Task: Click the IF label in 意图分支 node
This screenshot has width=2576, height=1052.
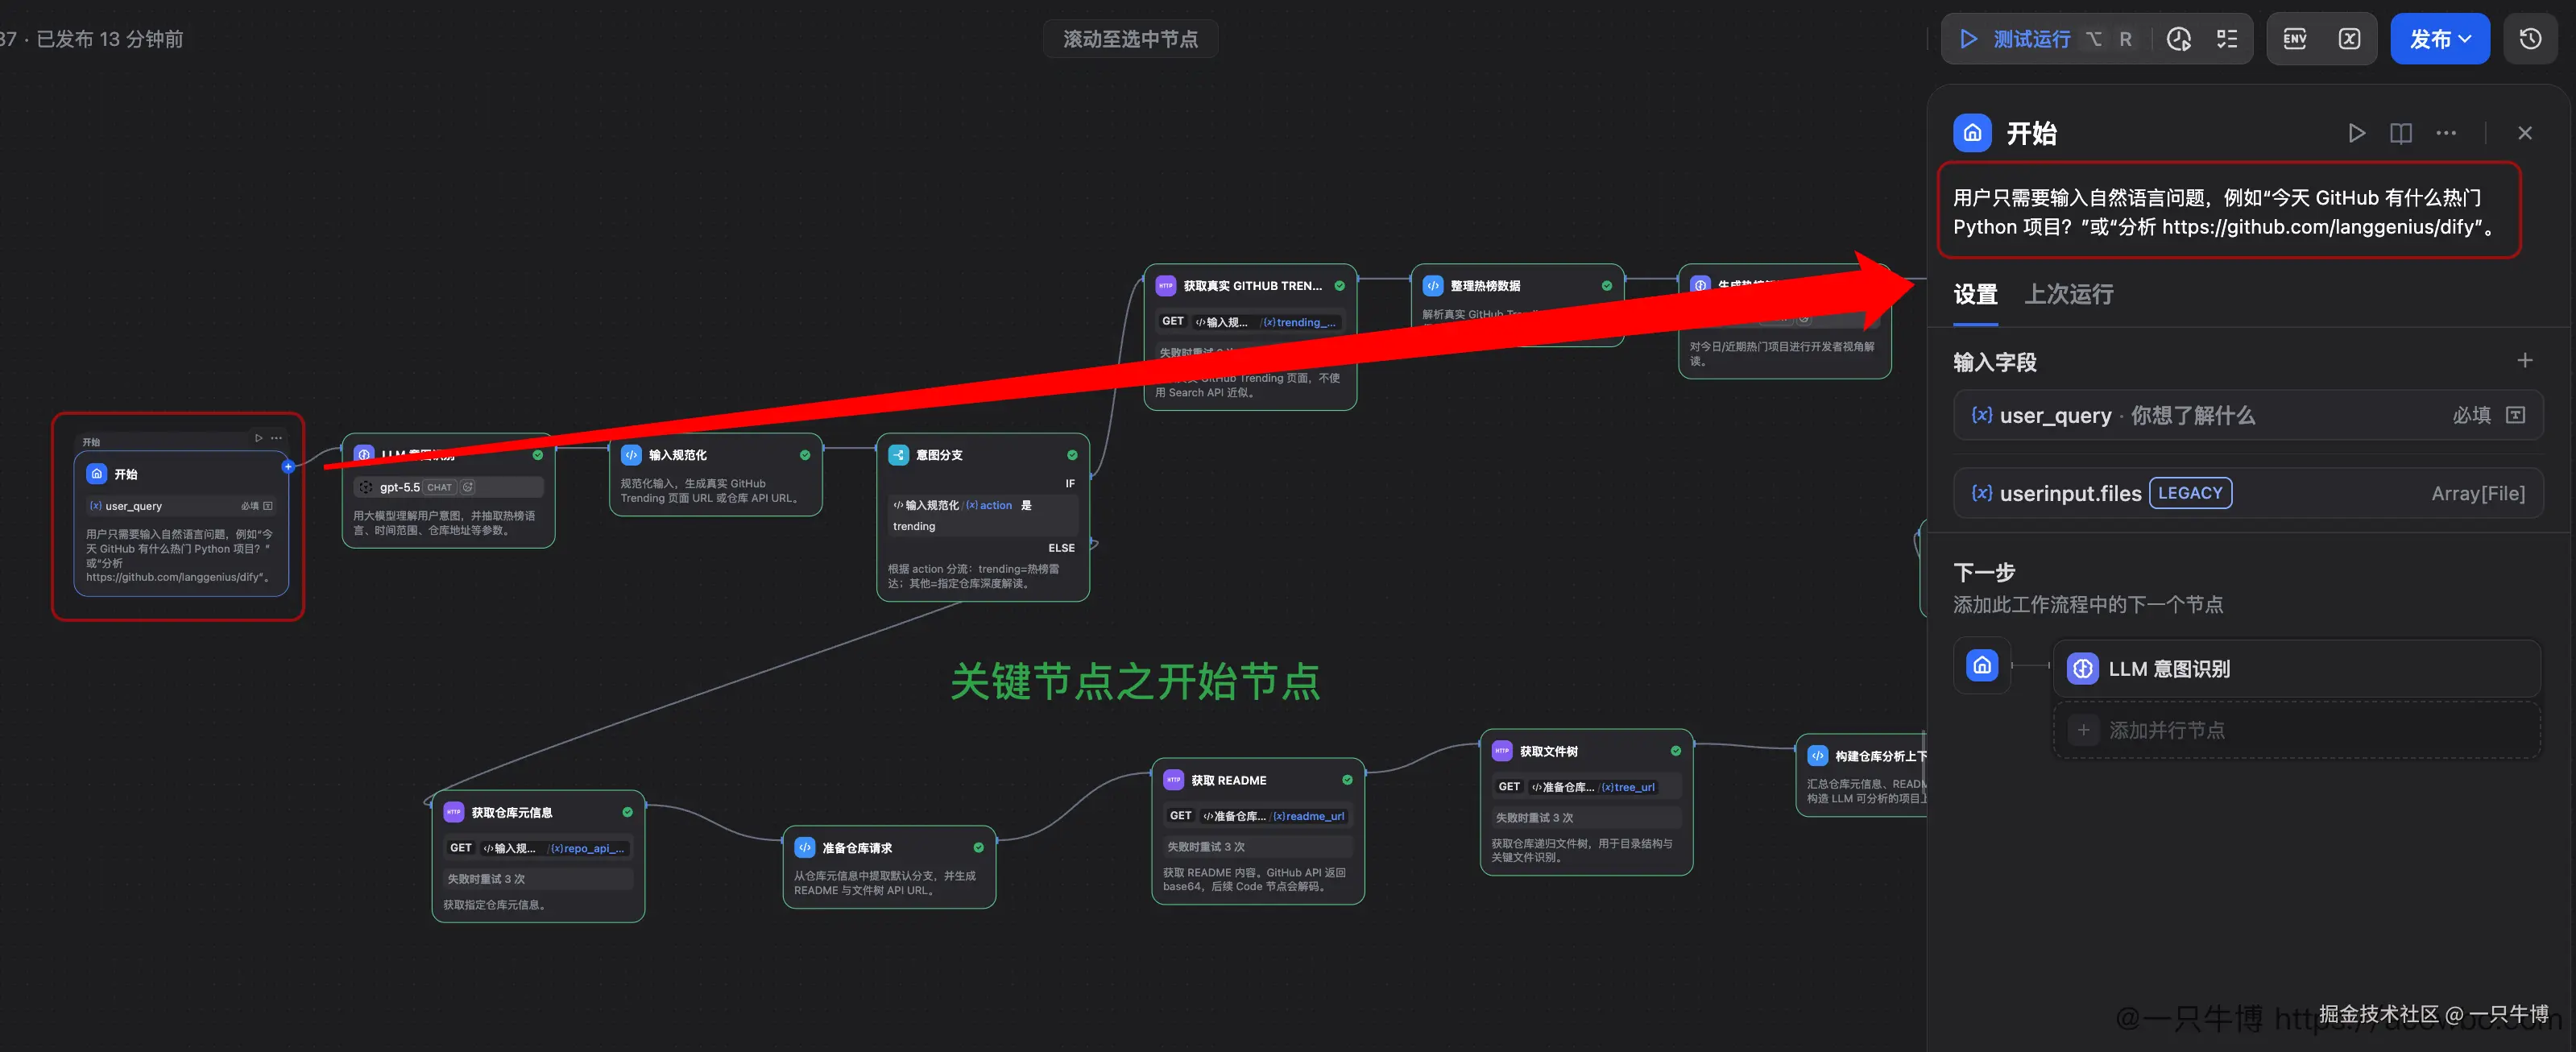Action: (1069, 483)
